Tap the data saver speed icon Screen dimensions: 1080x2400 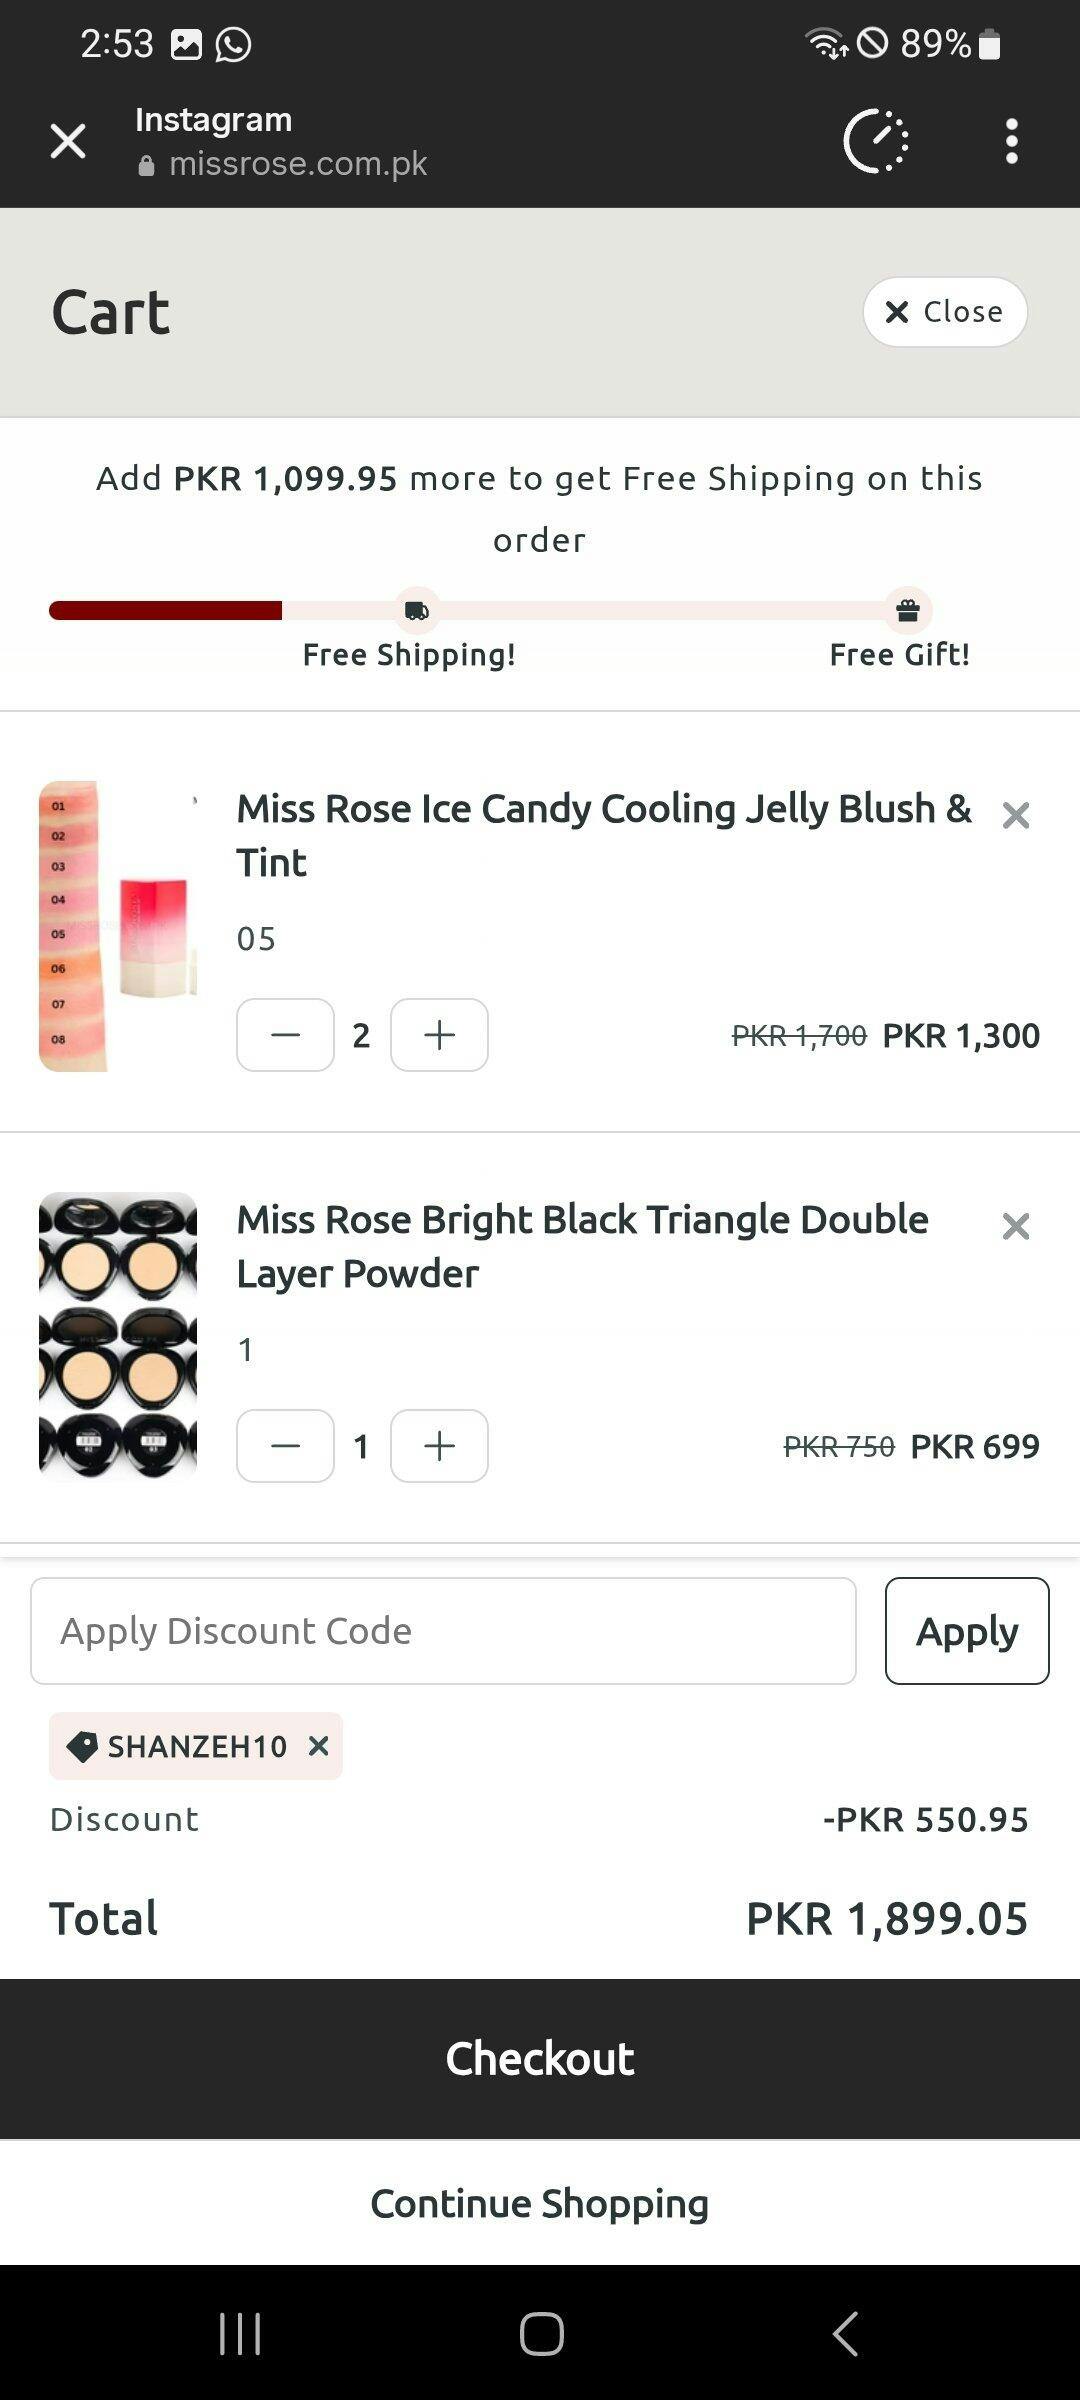coord(876,141)
